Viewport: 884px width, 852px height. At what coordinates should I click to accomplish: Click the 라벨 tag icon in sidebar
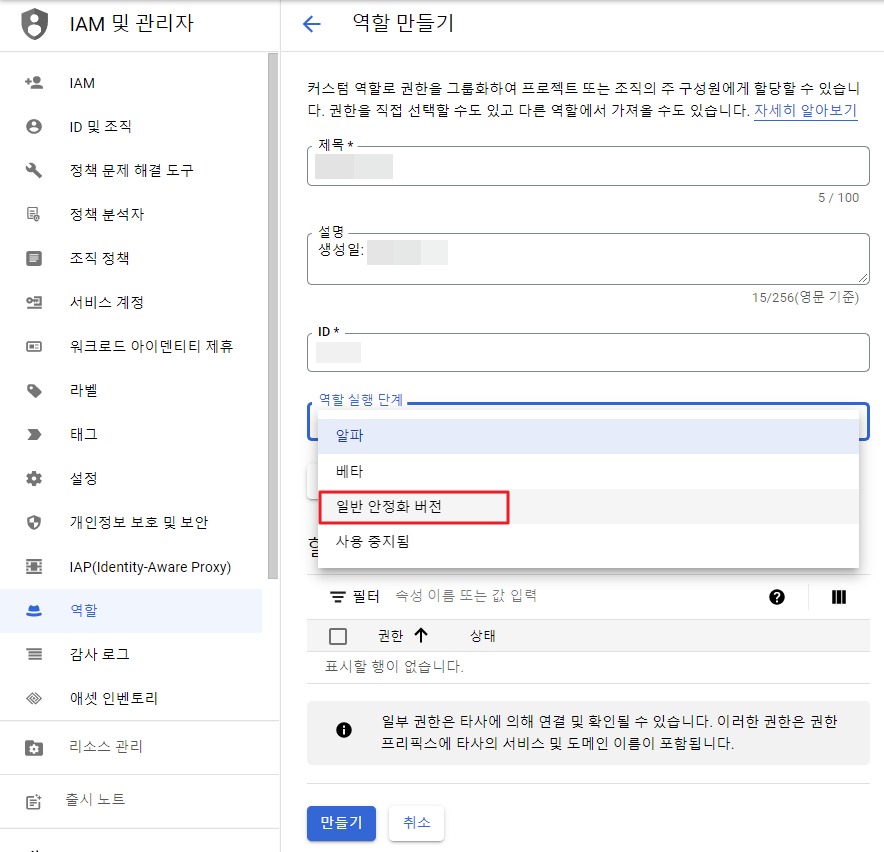[x=34, y=391]
